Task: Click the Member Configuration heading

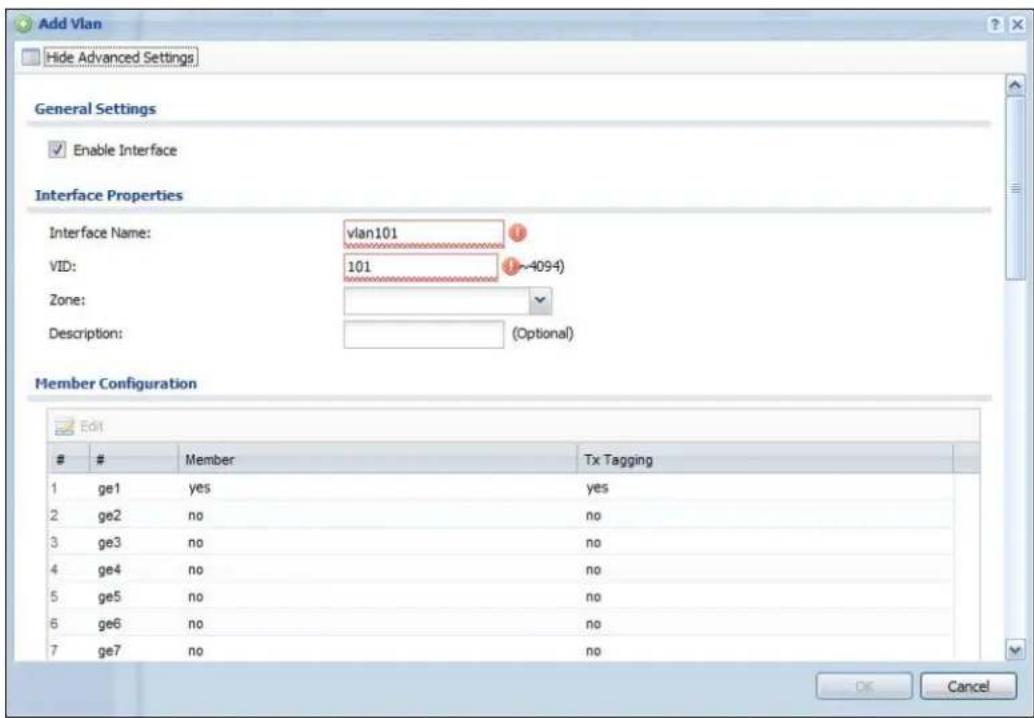Action: pos(115,383)
